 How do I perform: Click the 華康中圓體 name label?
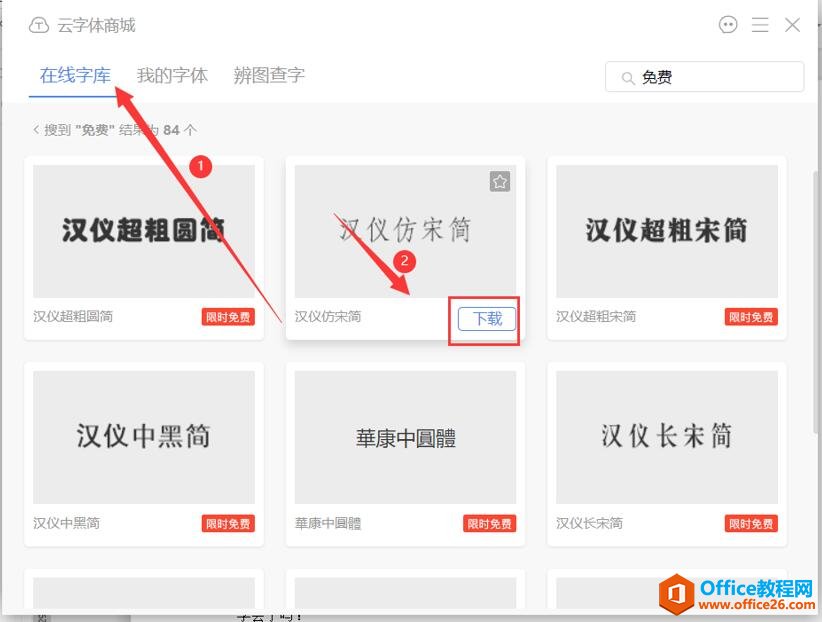click(328, 523)
